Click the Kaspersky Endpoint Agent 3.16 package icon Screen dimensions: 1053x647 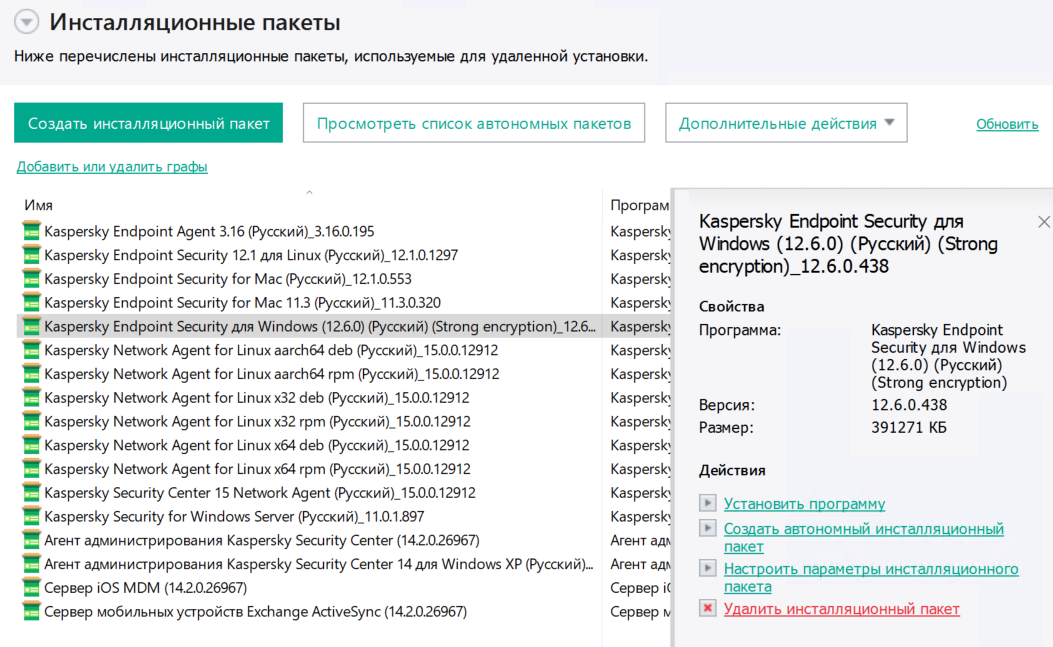pyautogui.click(x=30, y=231)
